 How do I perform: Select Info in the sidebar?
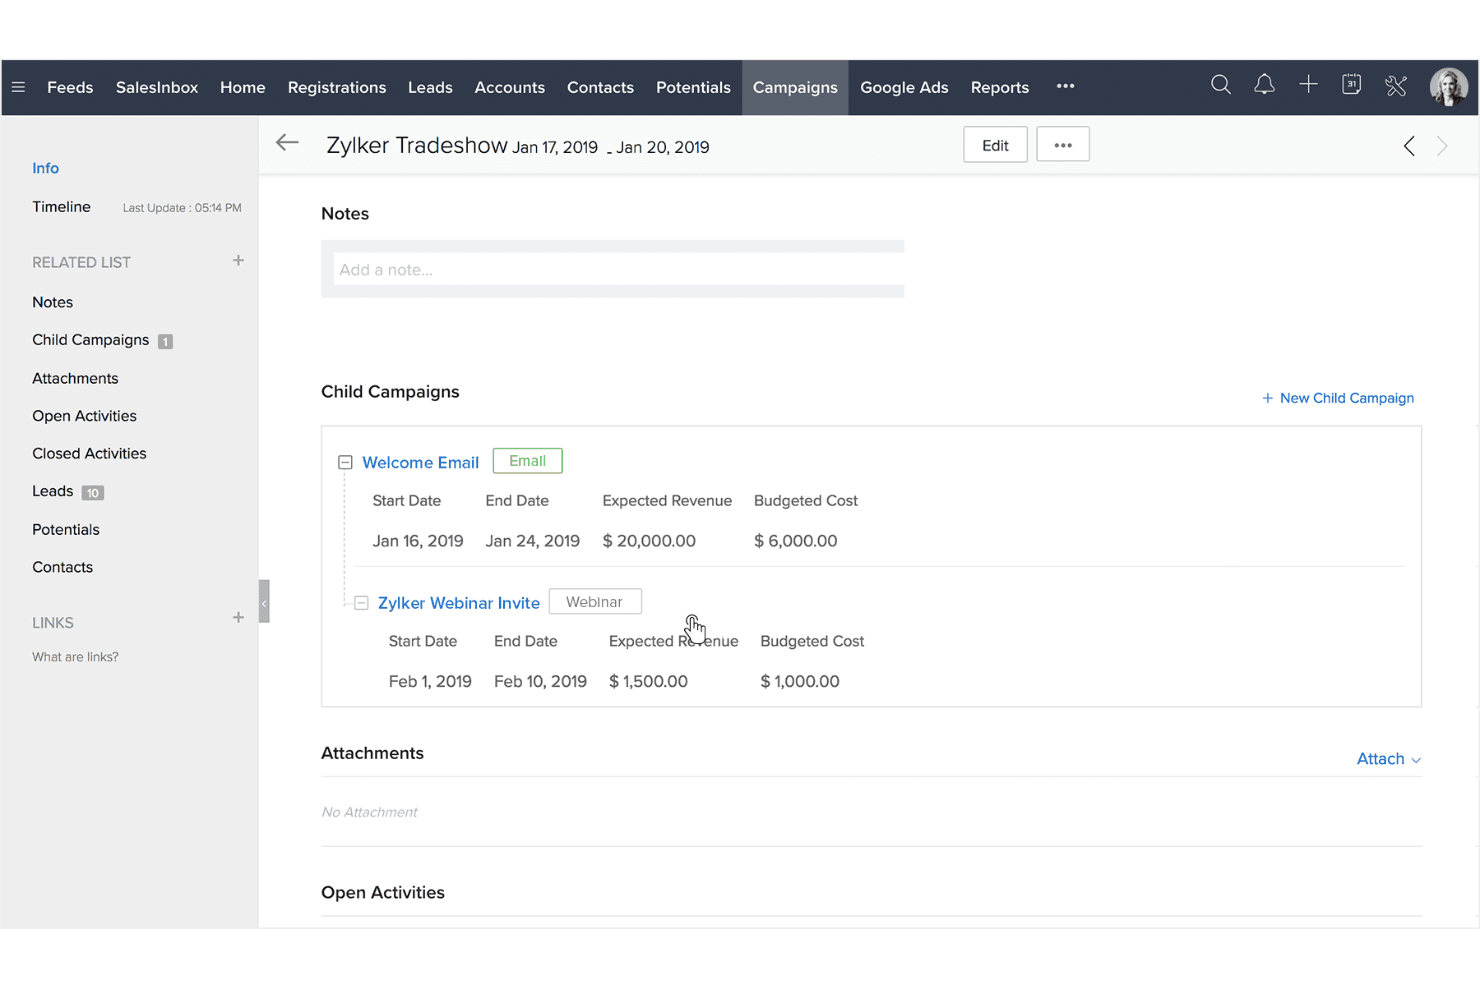(45, 168)
